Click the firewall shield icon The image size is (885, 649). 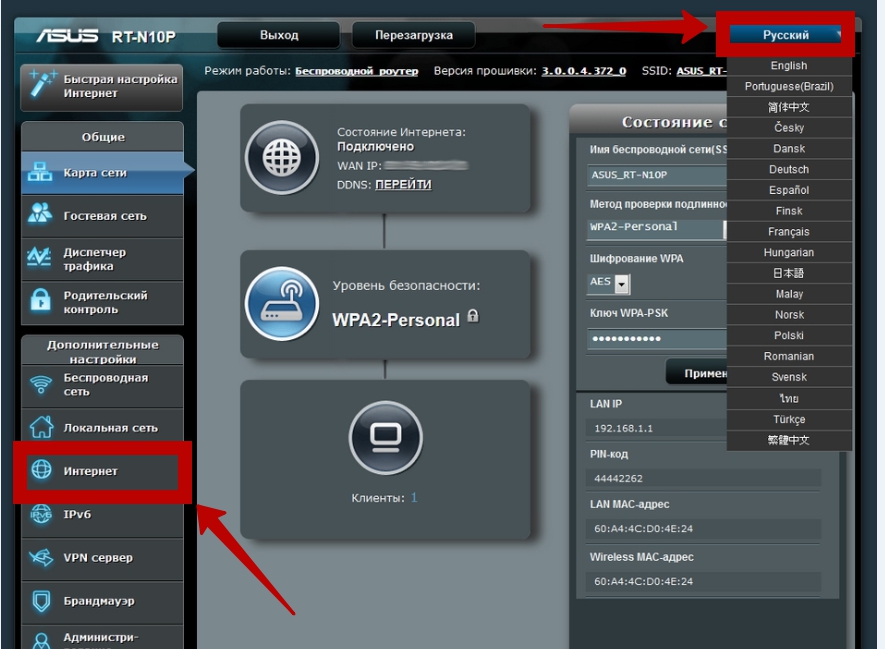point(41,601)
